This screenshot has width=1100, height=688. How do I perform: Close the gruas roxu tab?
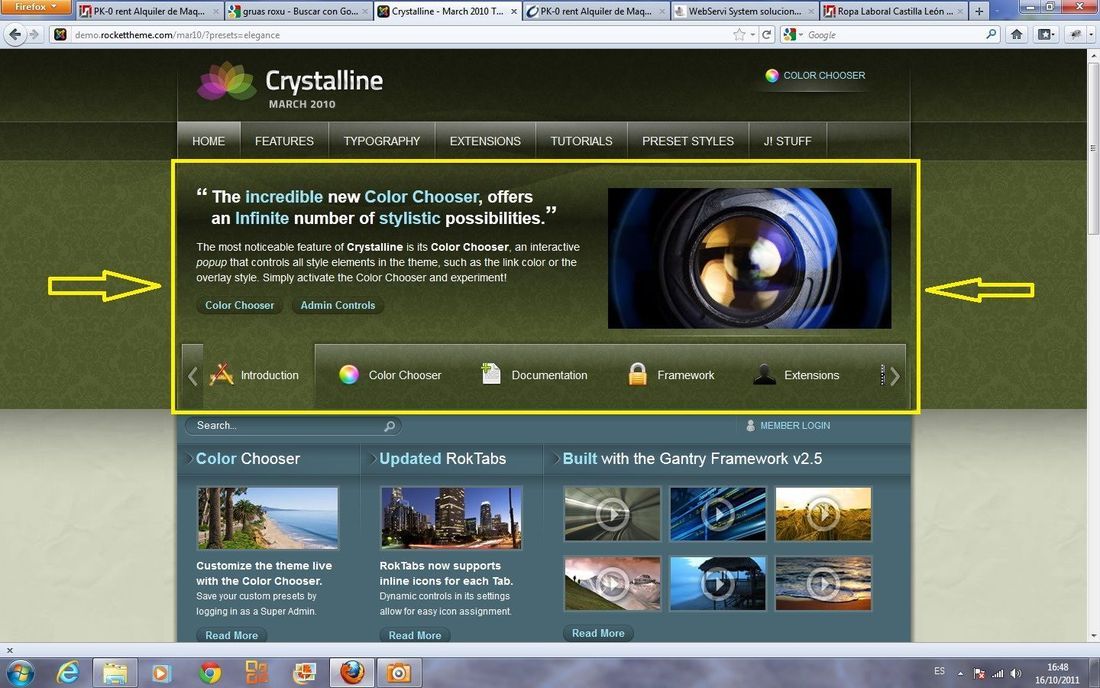365,12
